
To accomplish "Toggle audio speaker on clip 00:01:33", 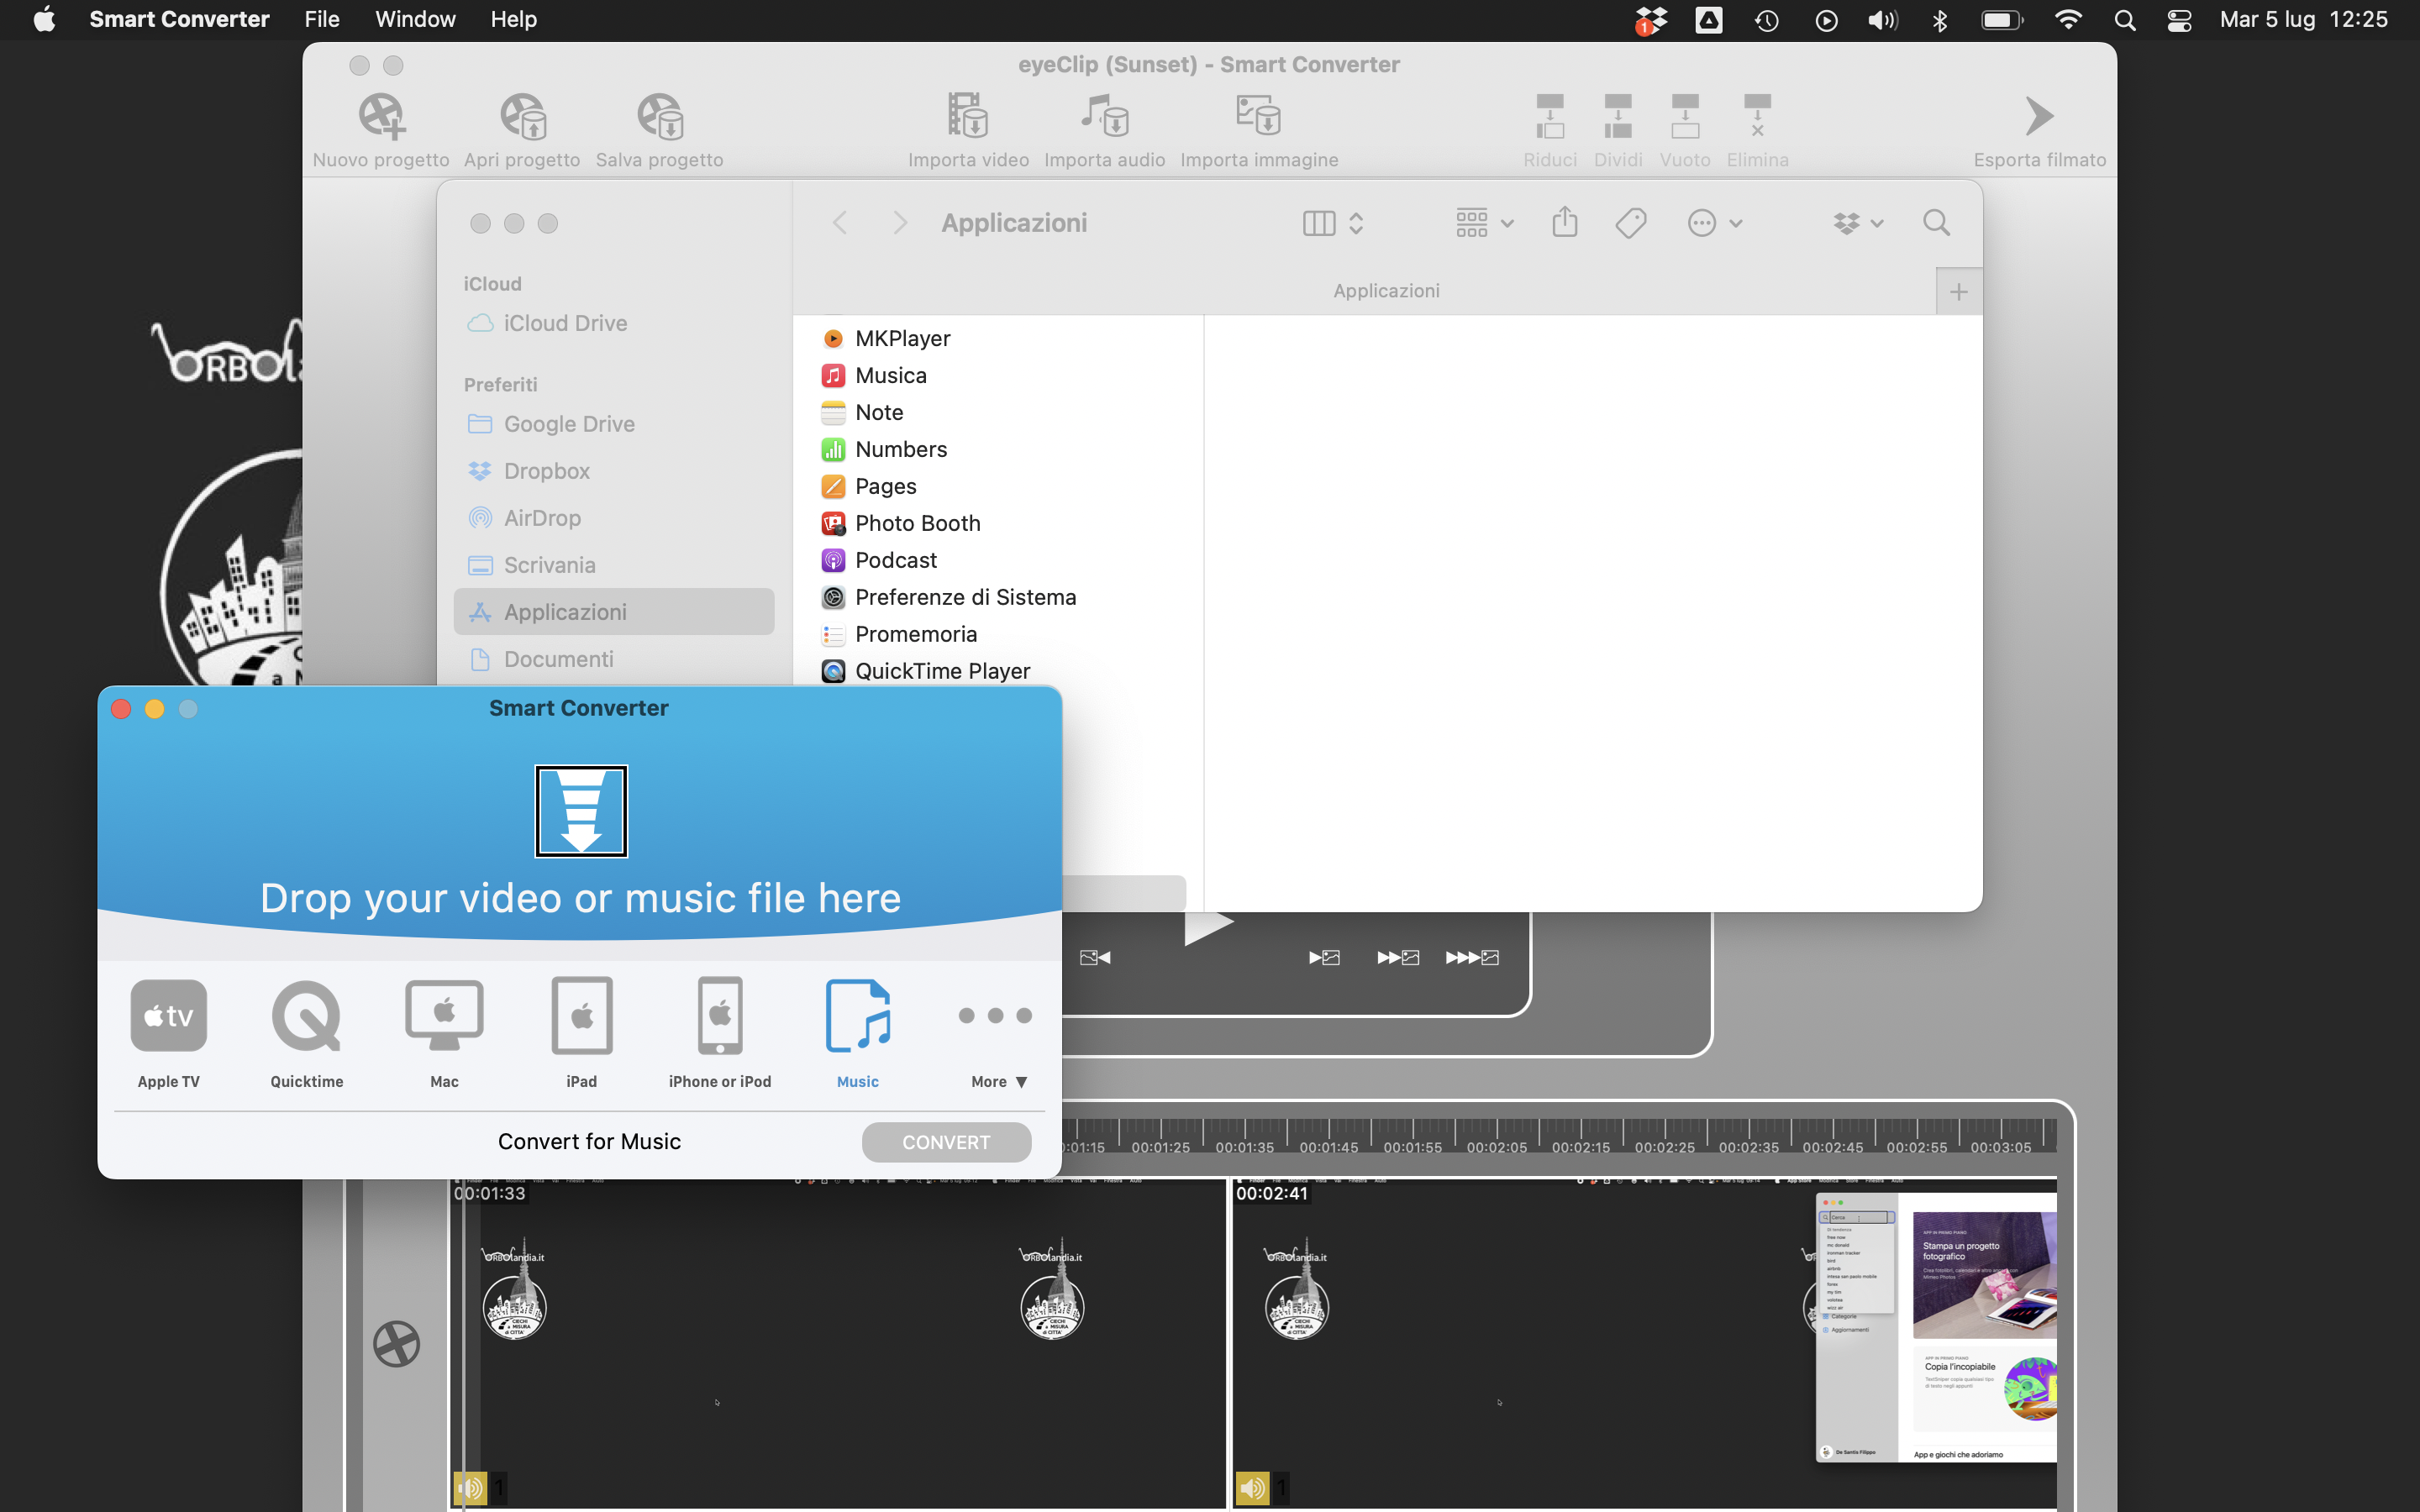I will [x=470, y=1487].
